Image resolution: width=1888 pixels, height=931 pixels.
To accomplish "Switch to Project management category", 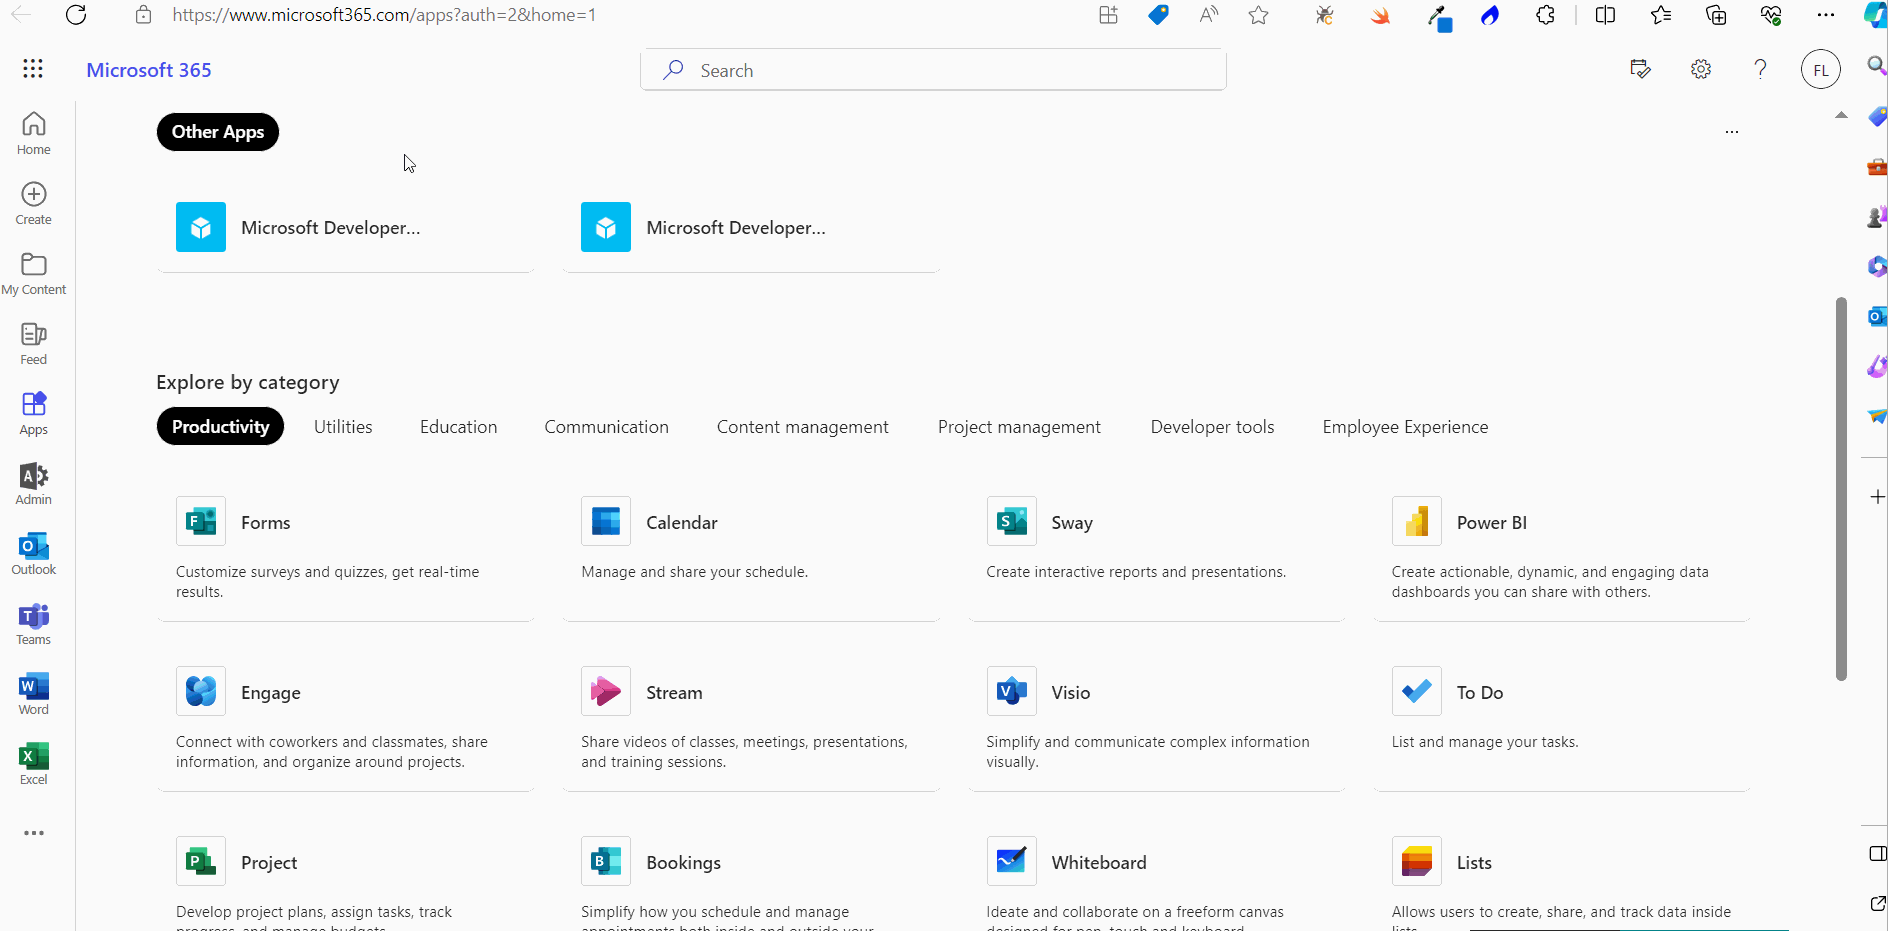I will (1019, 427).
